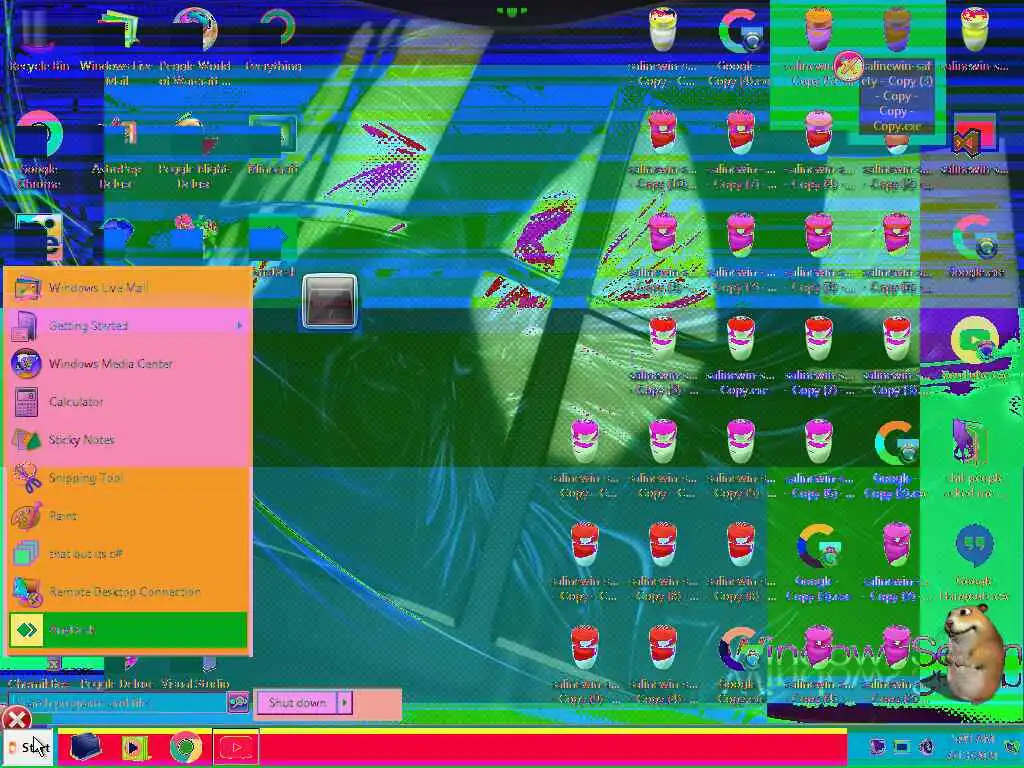The height and width of the screenshot is (768, 1024).
Task: Open Remote Desktop Connection from Start menu
Action: point(128,592)
